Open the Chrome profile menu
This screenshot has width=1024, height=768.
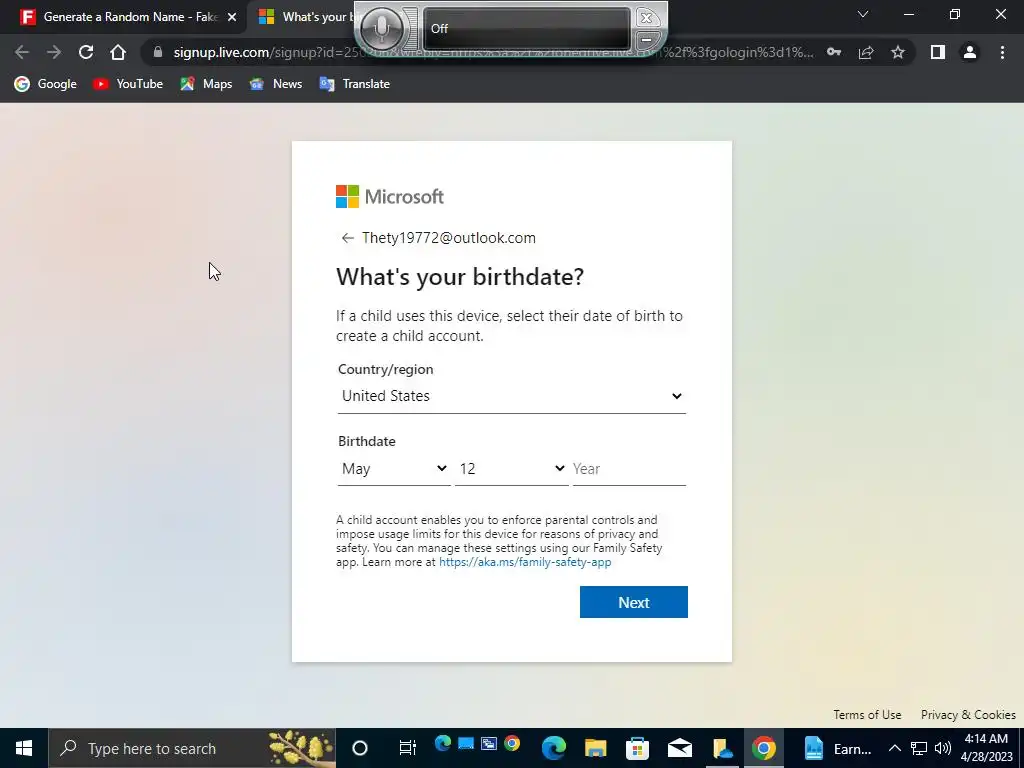[x=970, y=52]
